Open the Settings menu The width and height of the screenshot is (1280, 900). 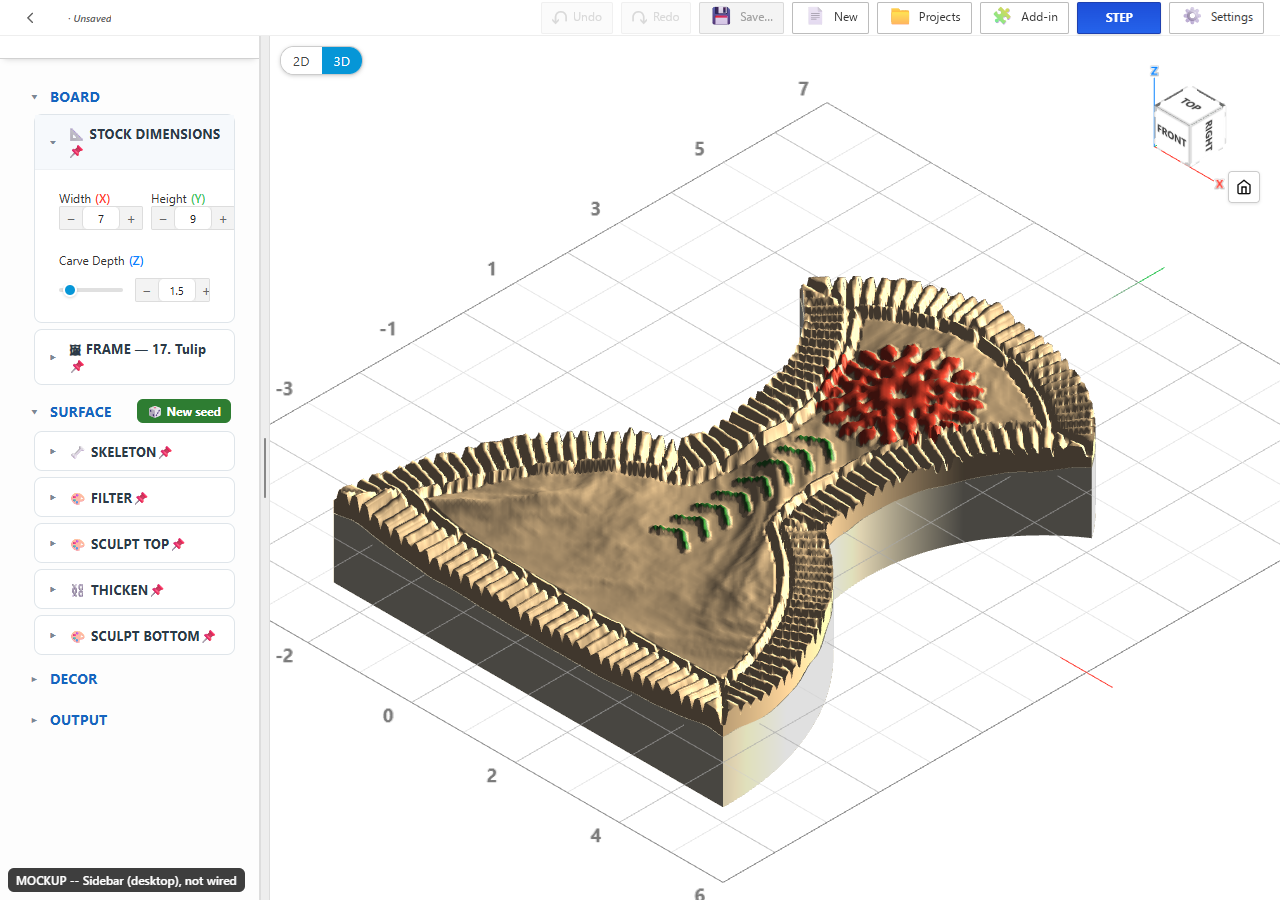(1217, 18)
